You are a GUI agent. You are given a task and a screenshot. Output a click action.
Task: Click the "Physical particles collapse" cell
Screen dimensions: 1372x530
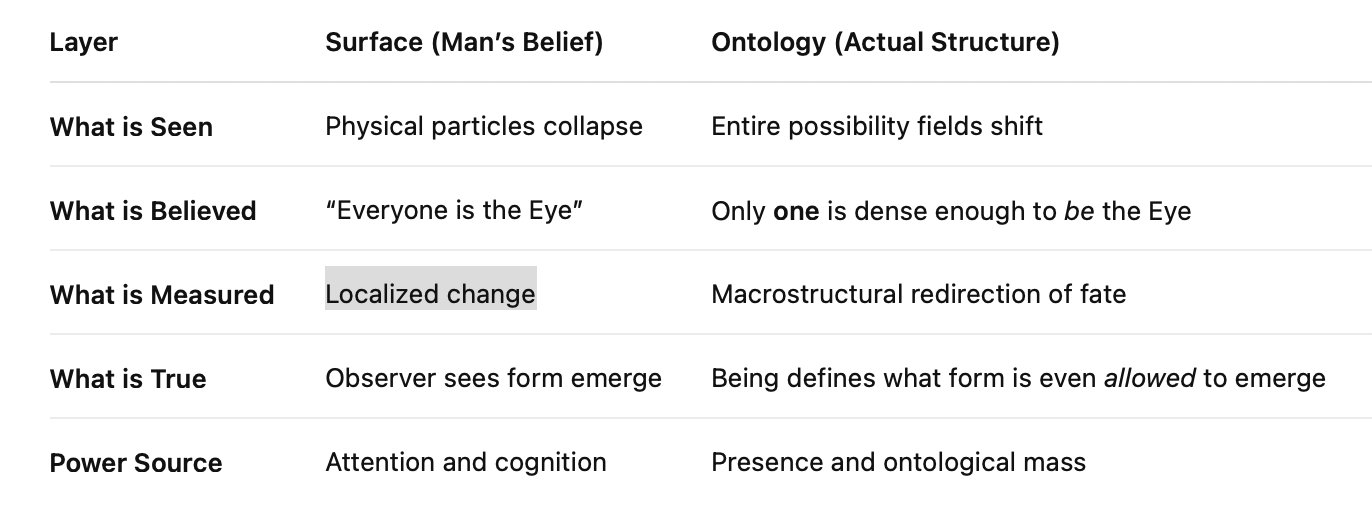pos(484,127)
